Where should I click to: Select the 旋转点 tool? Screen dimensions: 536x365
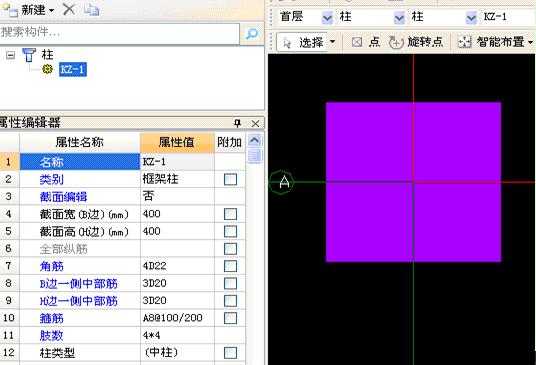coord(416,42)
